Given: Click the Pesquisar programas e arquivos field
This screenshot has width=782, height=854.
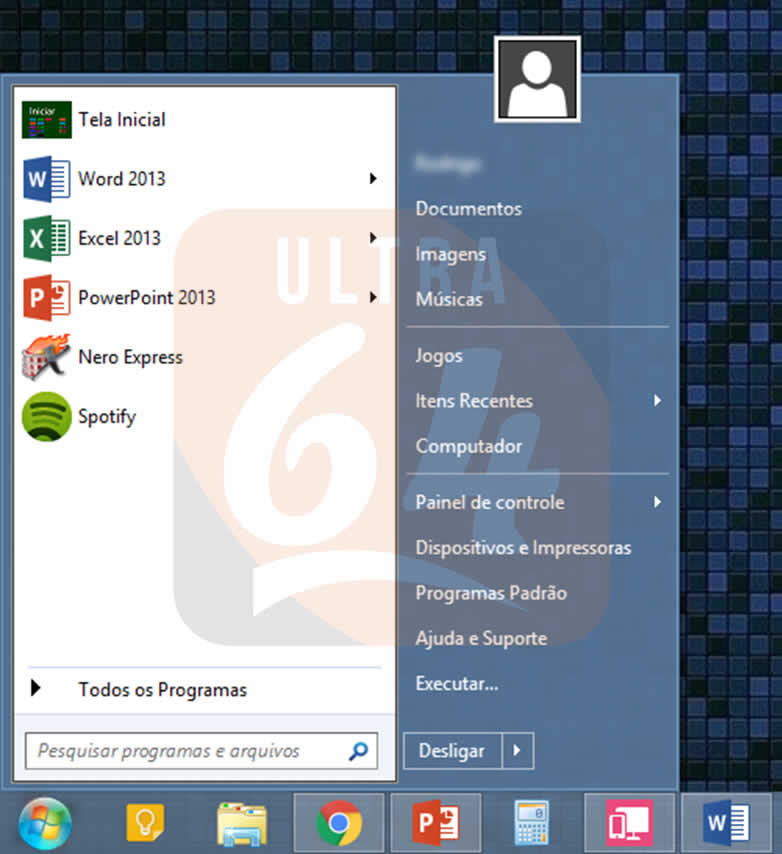Looking at the screenshot, I should [x=185, y=751].
